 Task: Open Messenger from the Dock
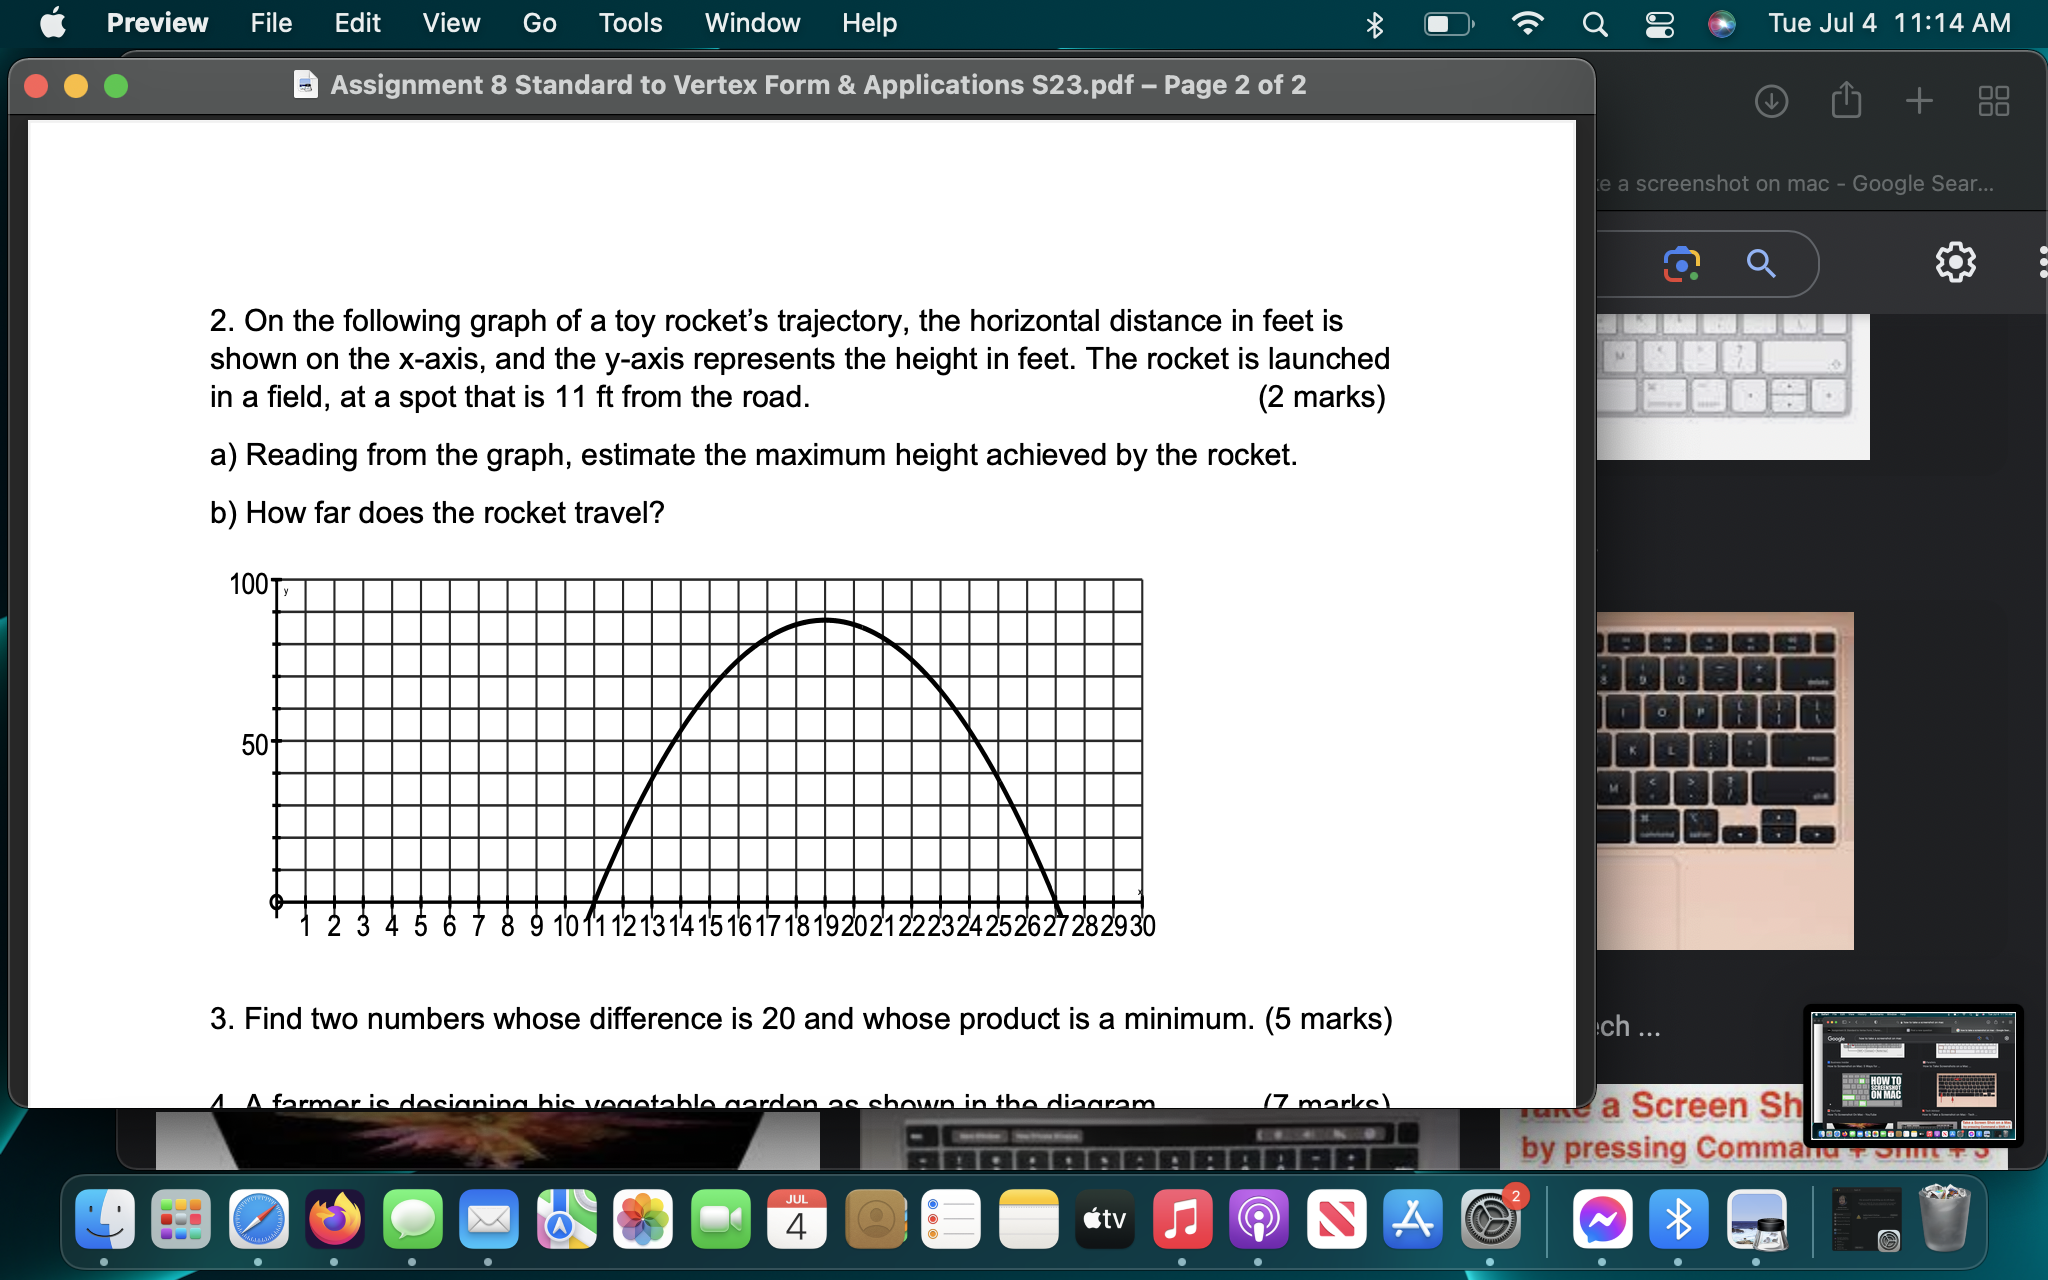1602,1220
